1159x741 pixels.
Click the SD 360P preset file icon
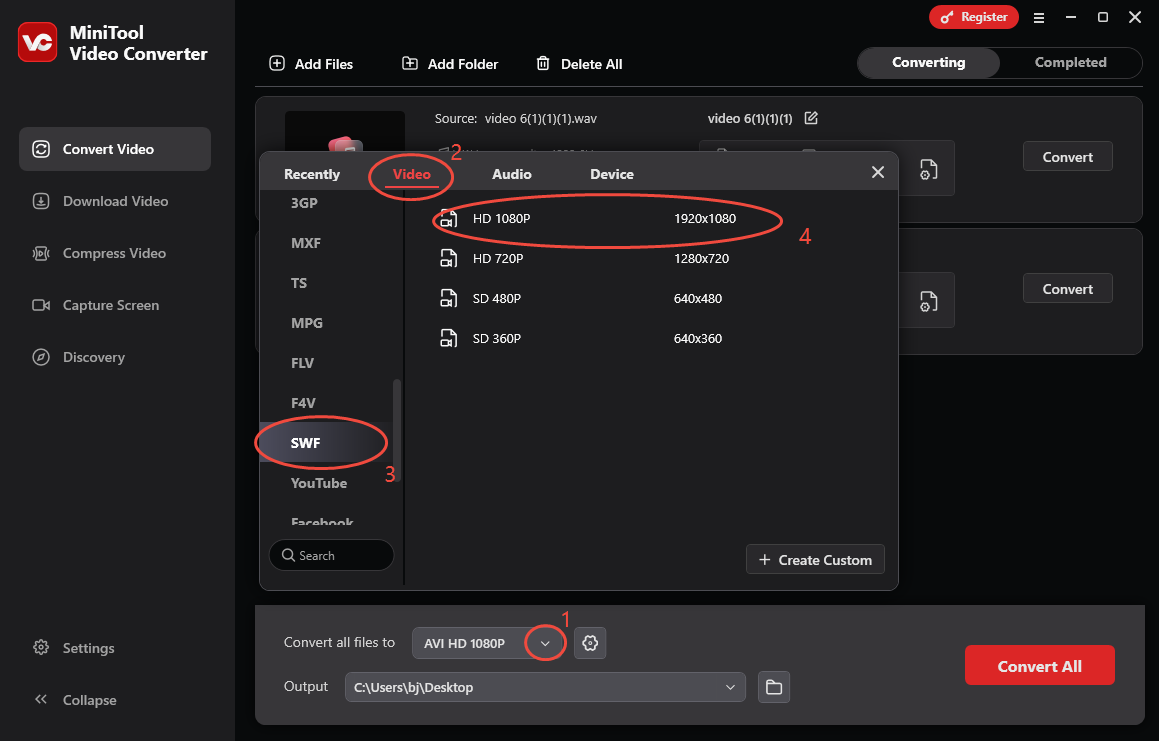[x=449, y=339]
